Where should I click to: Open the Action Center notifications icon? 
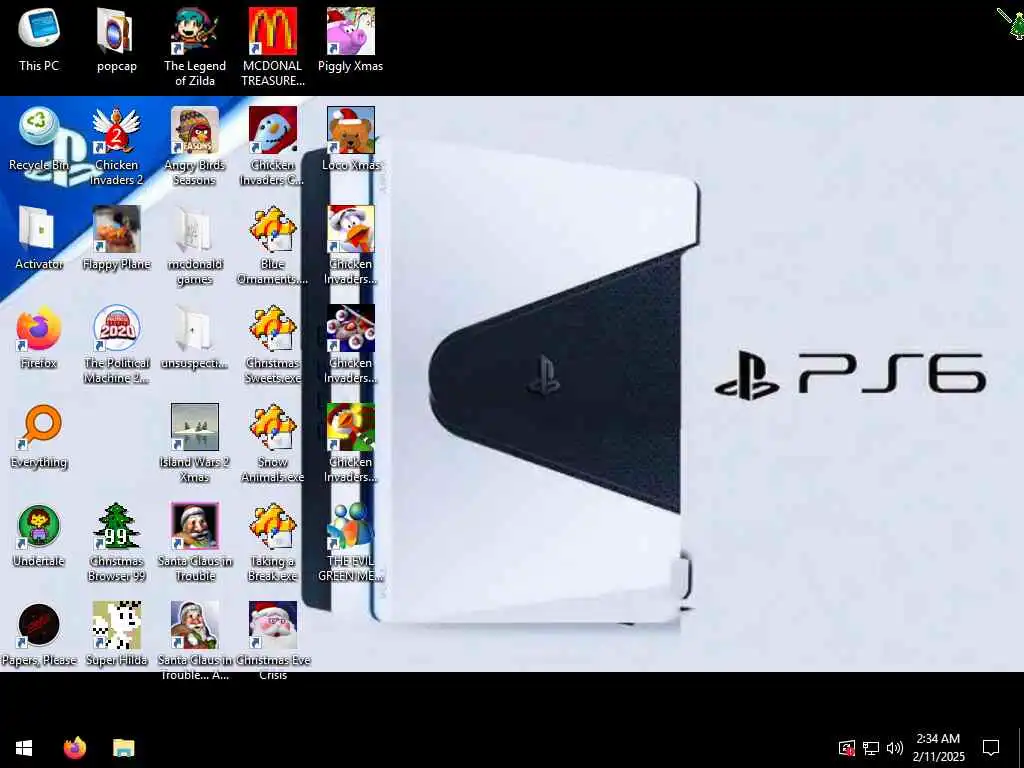pyautogui.click(x=991, y=748)
